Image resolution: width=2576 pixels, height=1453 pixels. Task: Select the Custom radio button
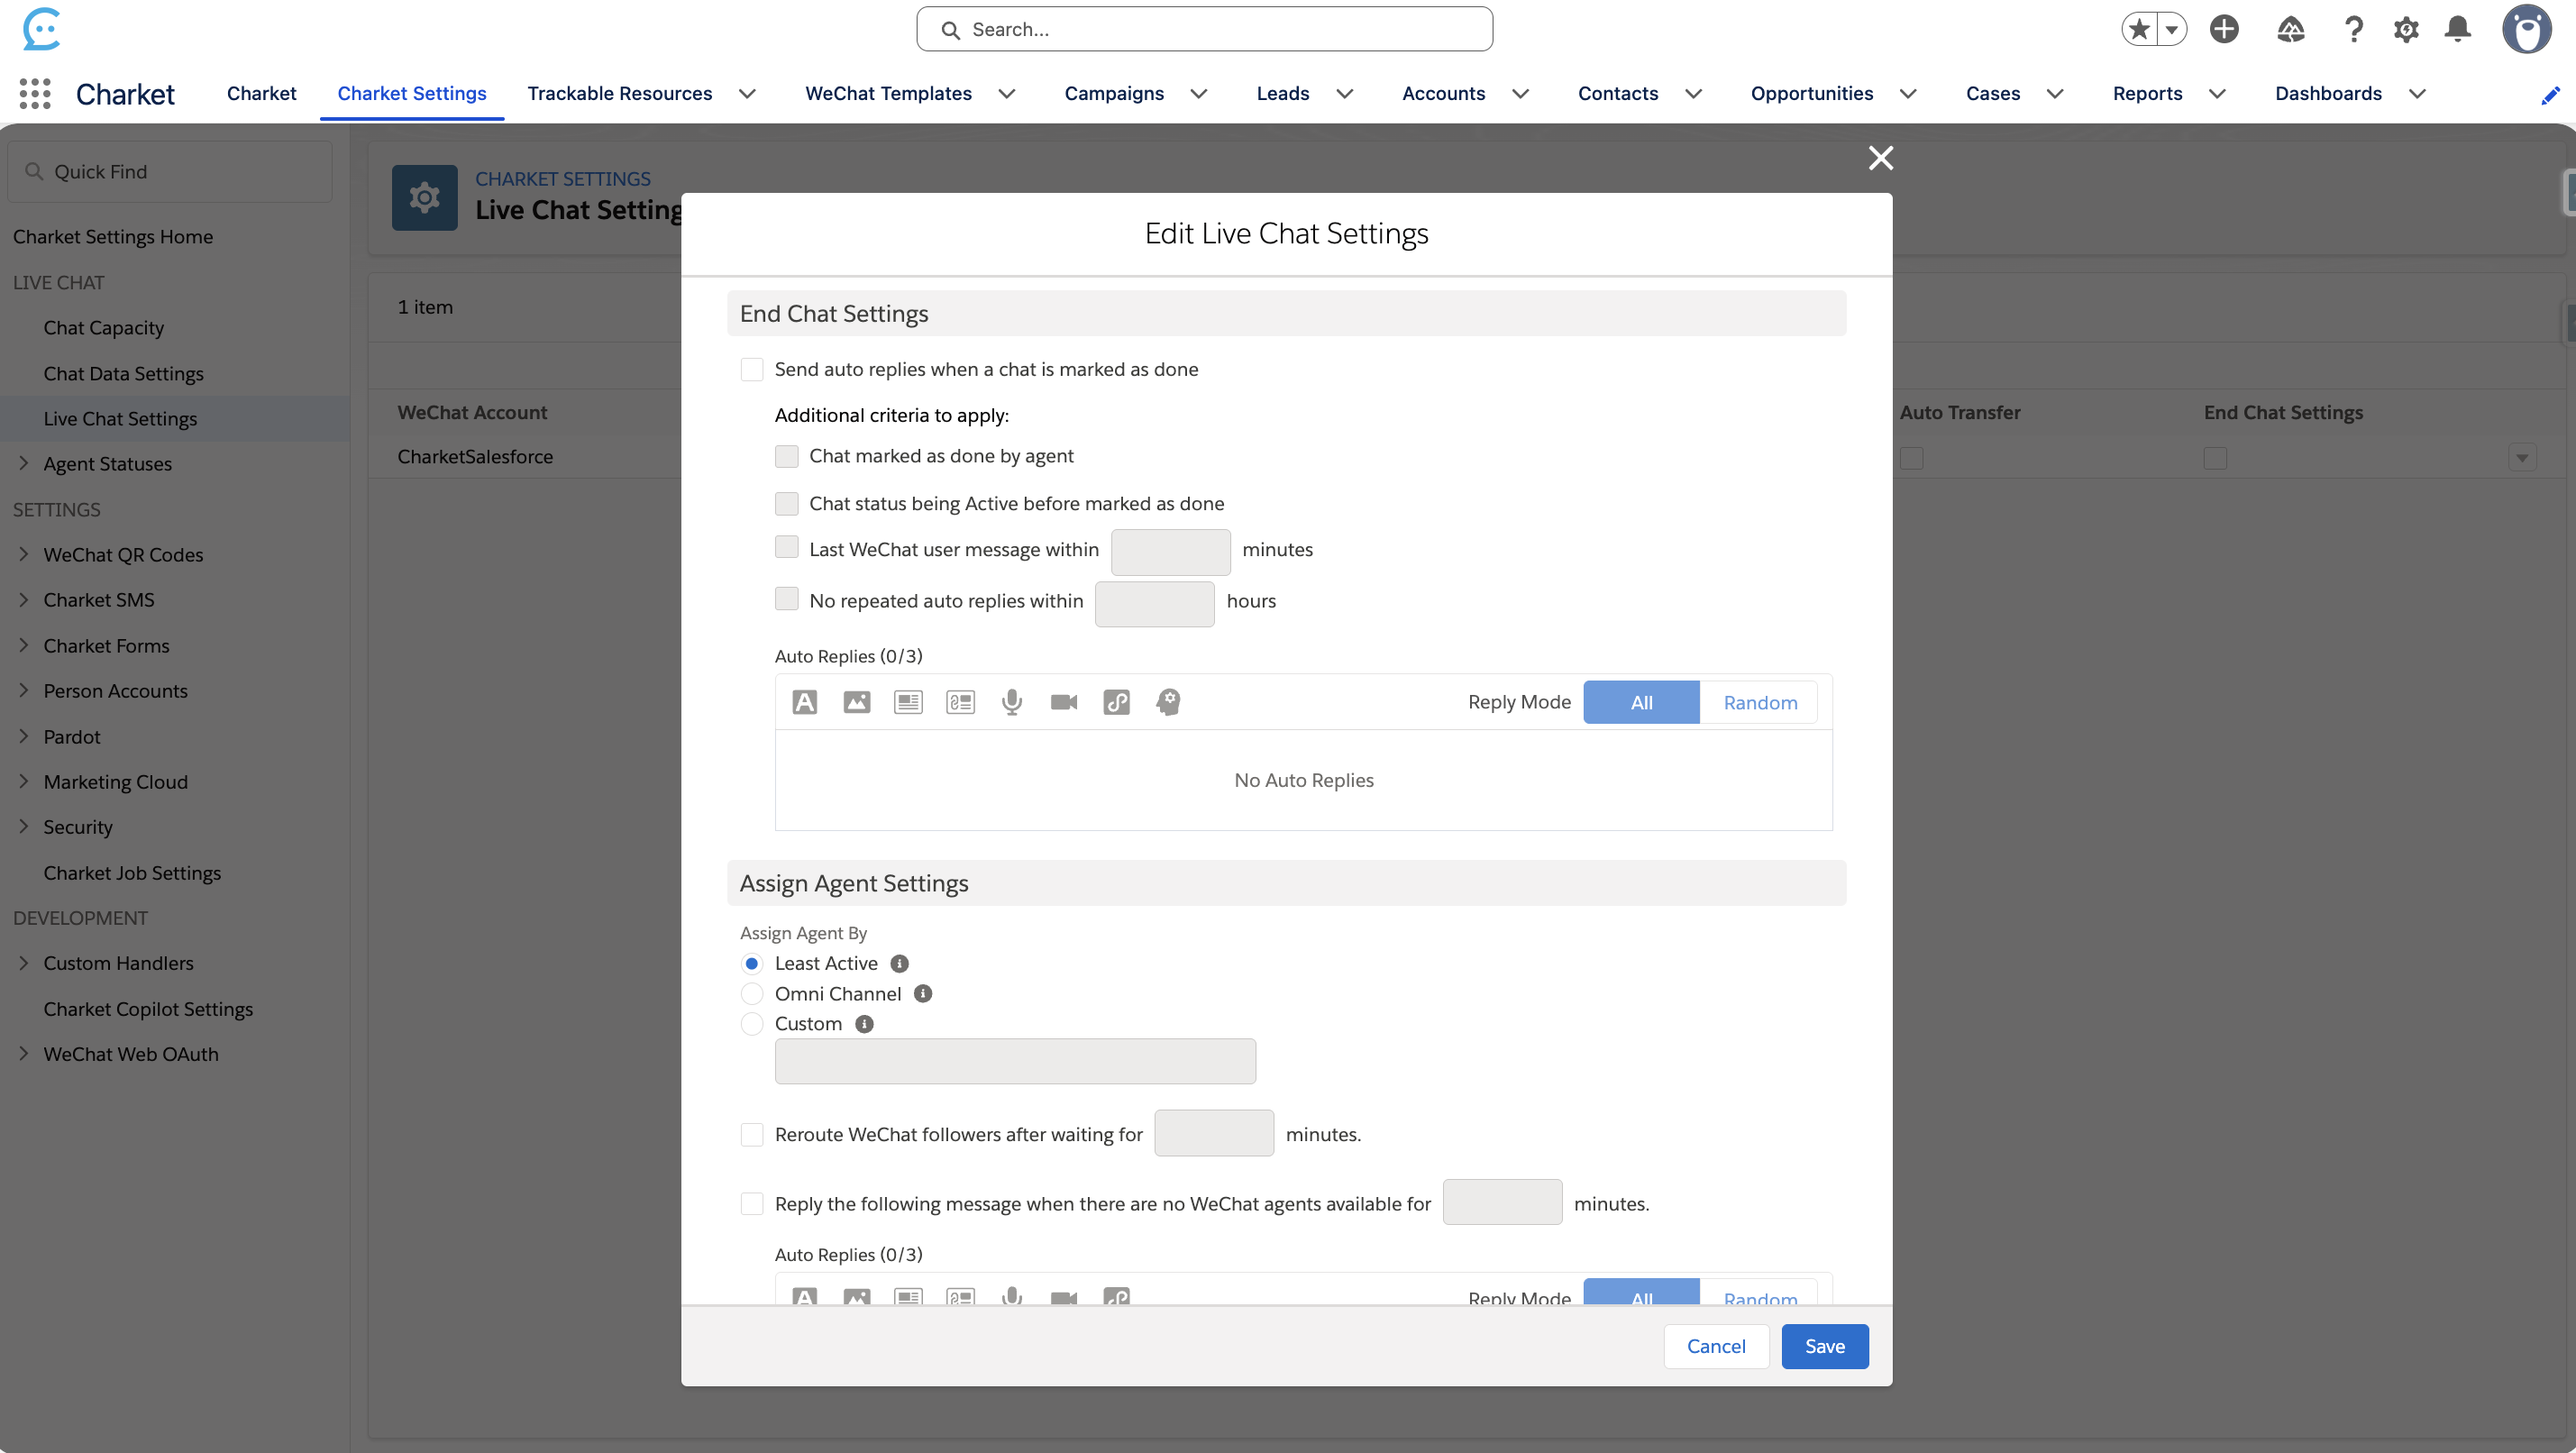point(752,1024)
